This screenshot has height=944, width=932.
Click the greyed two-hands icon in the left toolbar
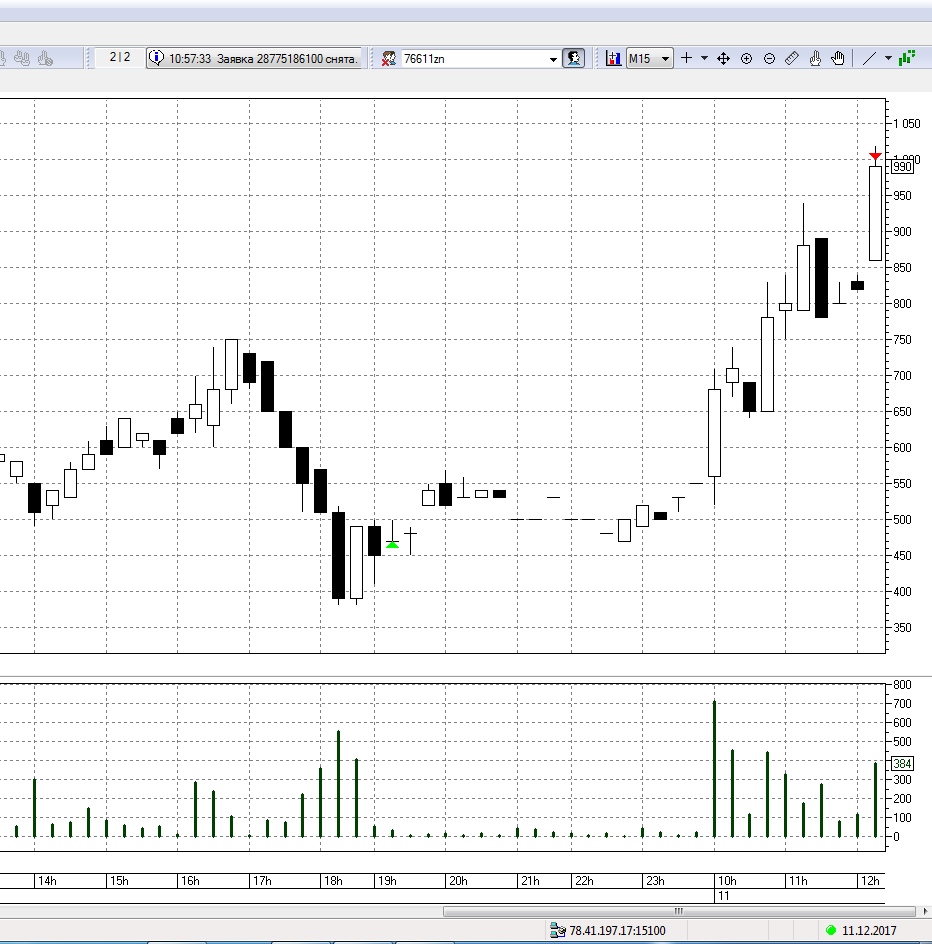tap(22, 58)
